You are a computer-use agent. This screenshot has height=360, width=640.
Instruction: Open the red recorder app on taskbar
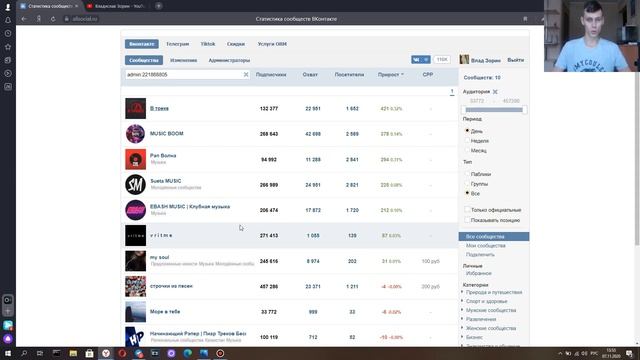click(220, 353)
